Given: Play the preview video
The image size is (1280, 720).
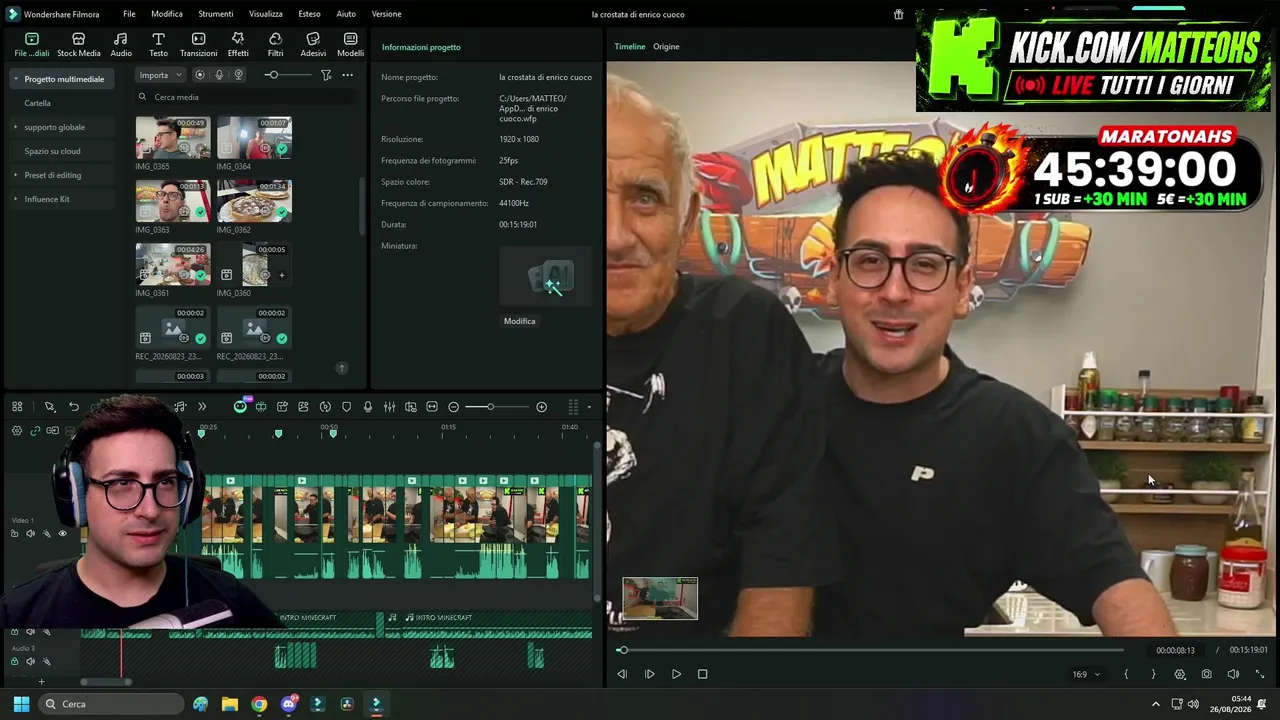Looking at the screenshot, I should pos(676,674).
